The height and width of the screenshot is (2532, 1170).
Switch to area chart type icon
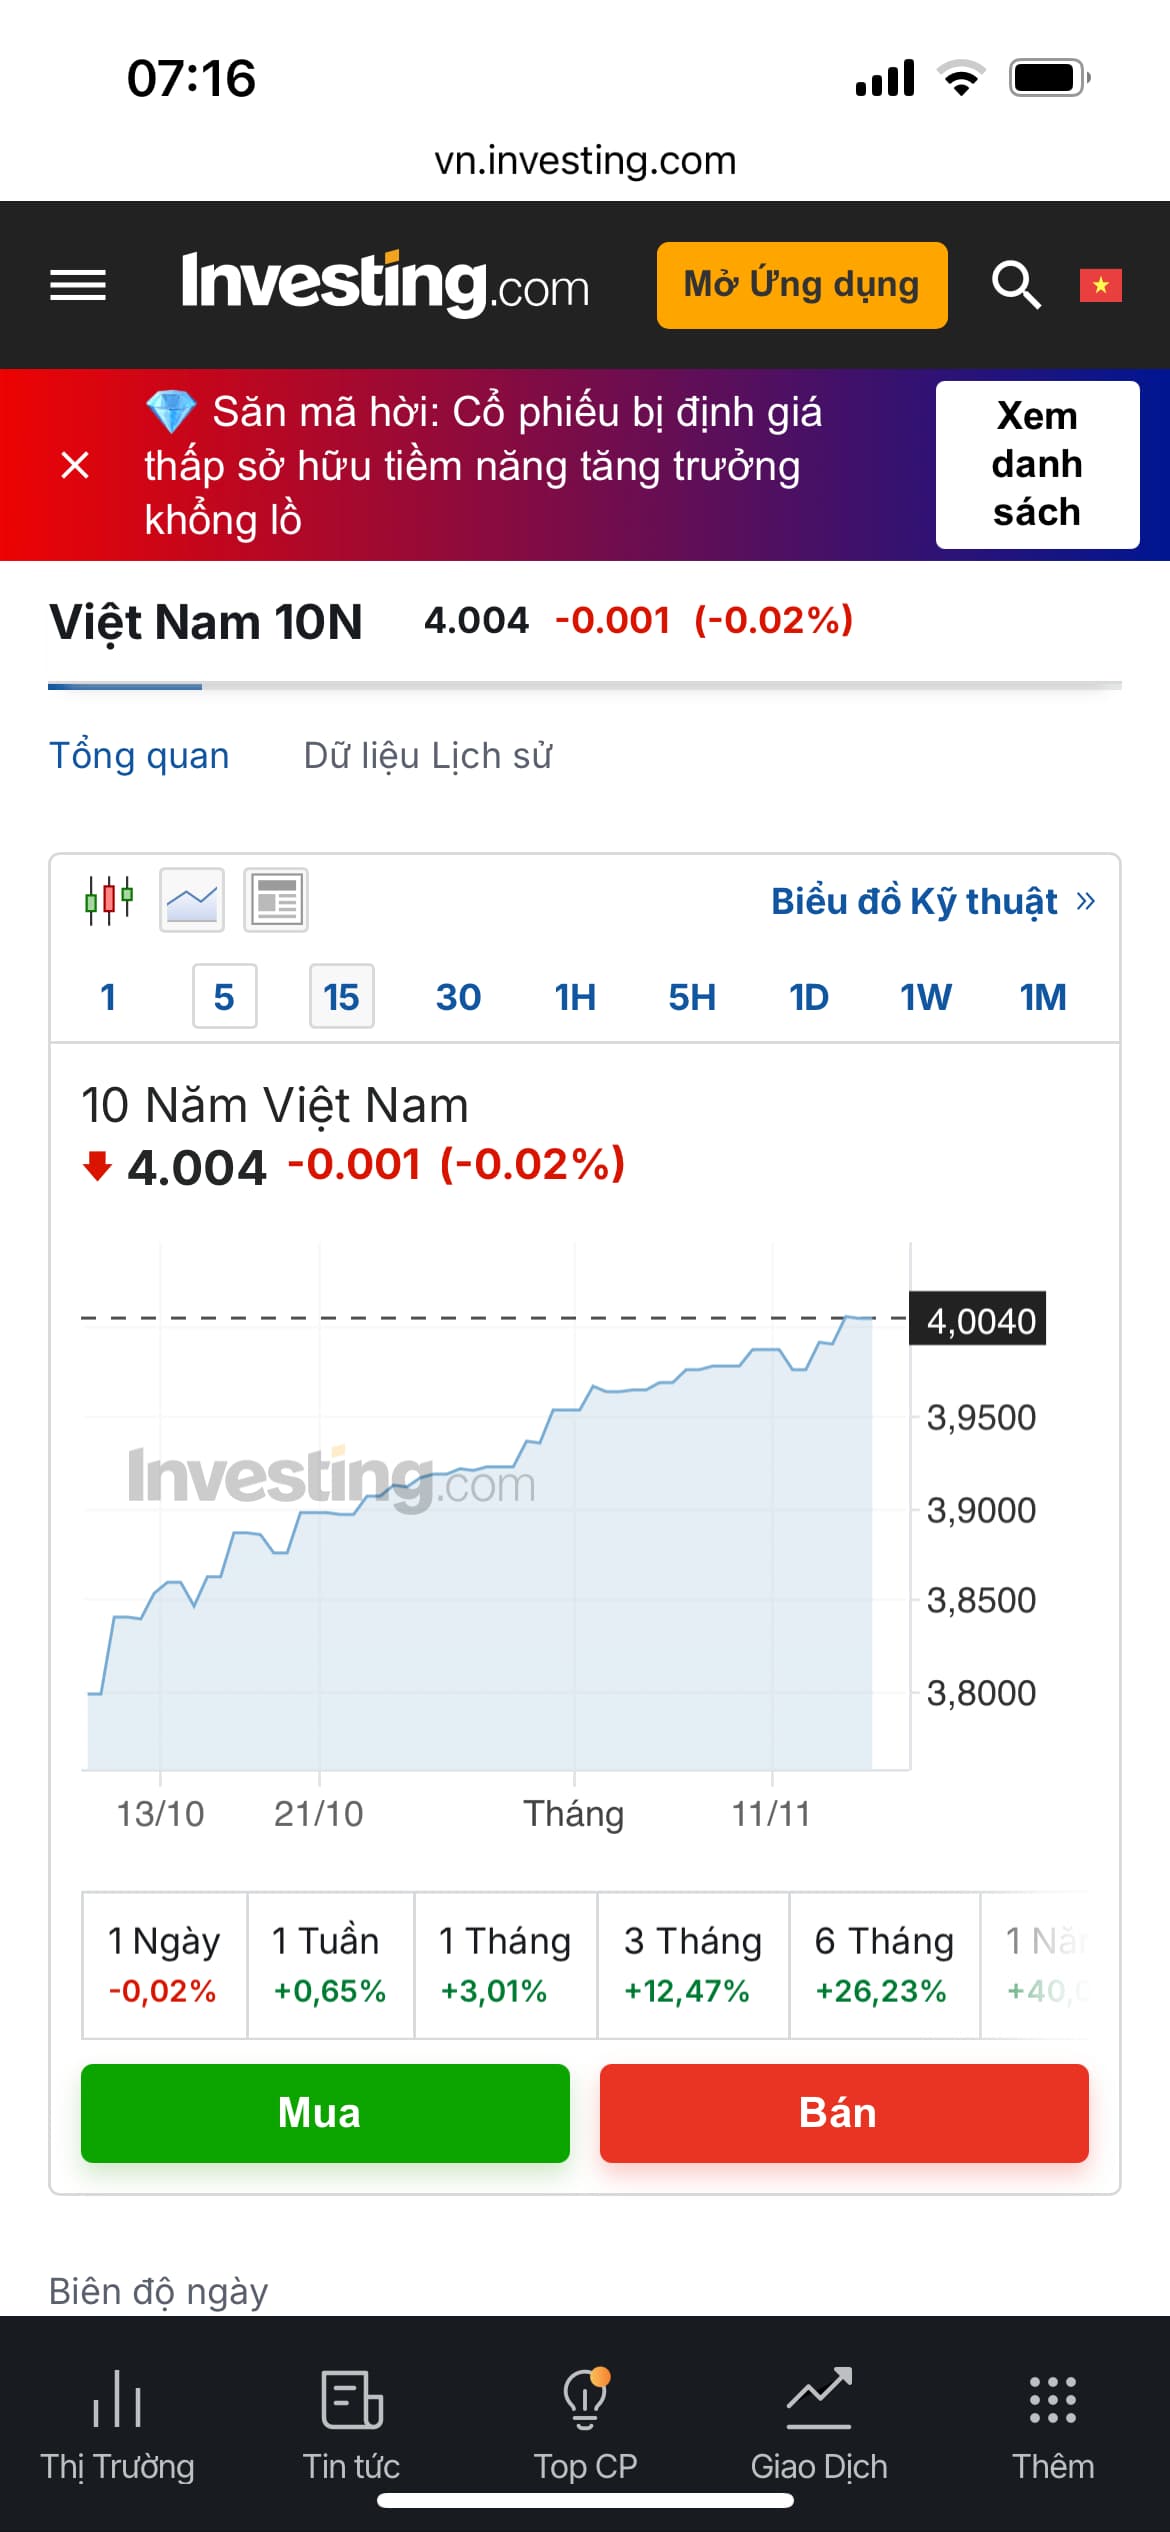click(192, 900)
